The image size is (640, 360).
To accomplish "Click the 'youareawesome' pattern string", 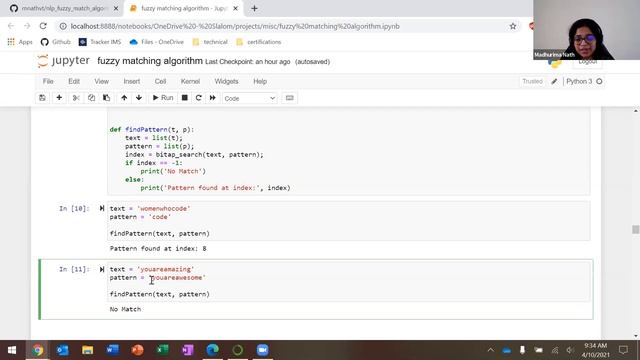I will [x=178, y=278].
